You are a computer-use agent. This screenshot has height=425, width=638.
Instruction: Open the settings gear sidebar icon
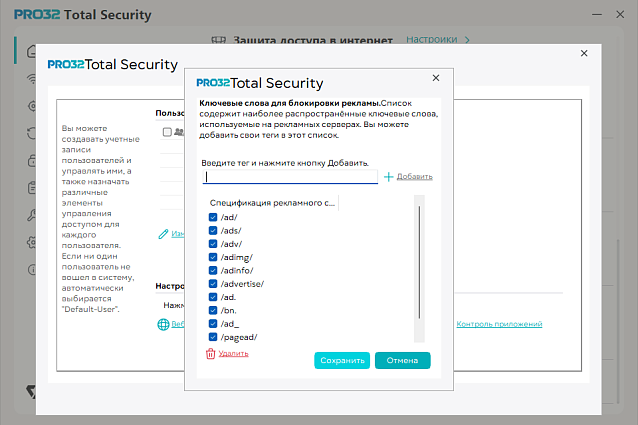tap(32, 242)
